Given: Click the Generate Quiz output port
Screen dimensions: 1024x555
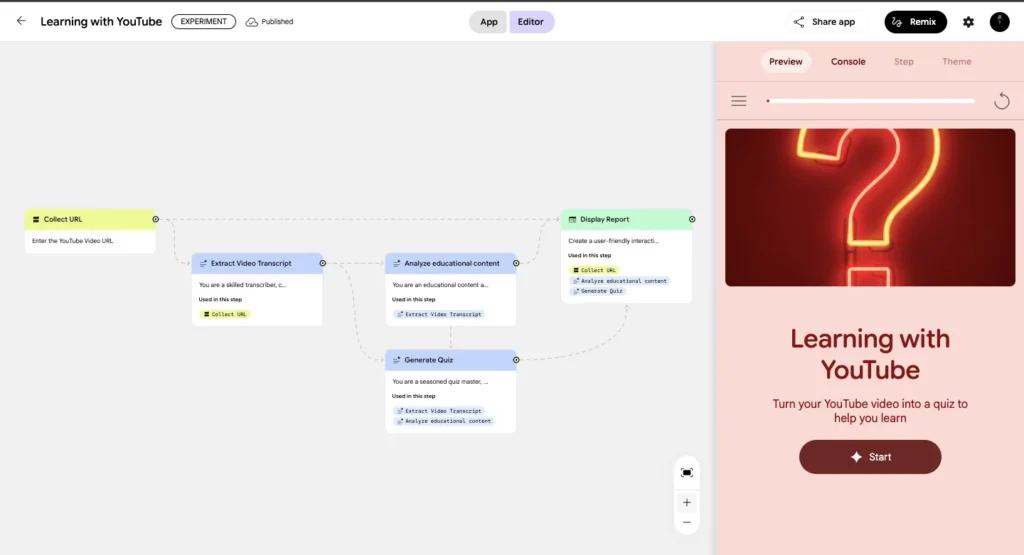Looking at the screenshot, I should (x=516, y=360).
